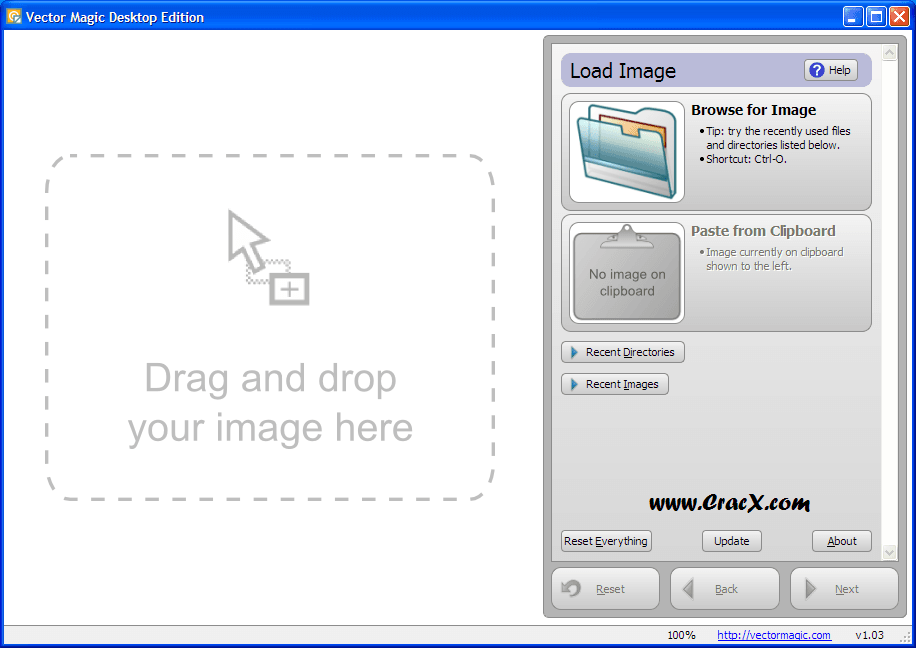
Task: Go to previous step with Back button
Action: (725, 589)
